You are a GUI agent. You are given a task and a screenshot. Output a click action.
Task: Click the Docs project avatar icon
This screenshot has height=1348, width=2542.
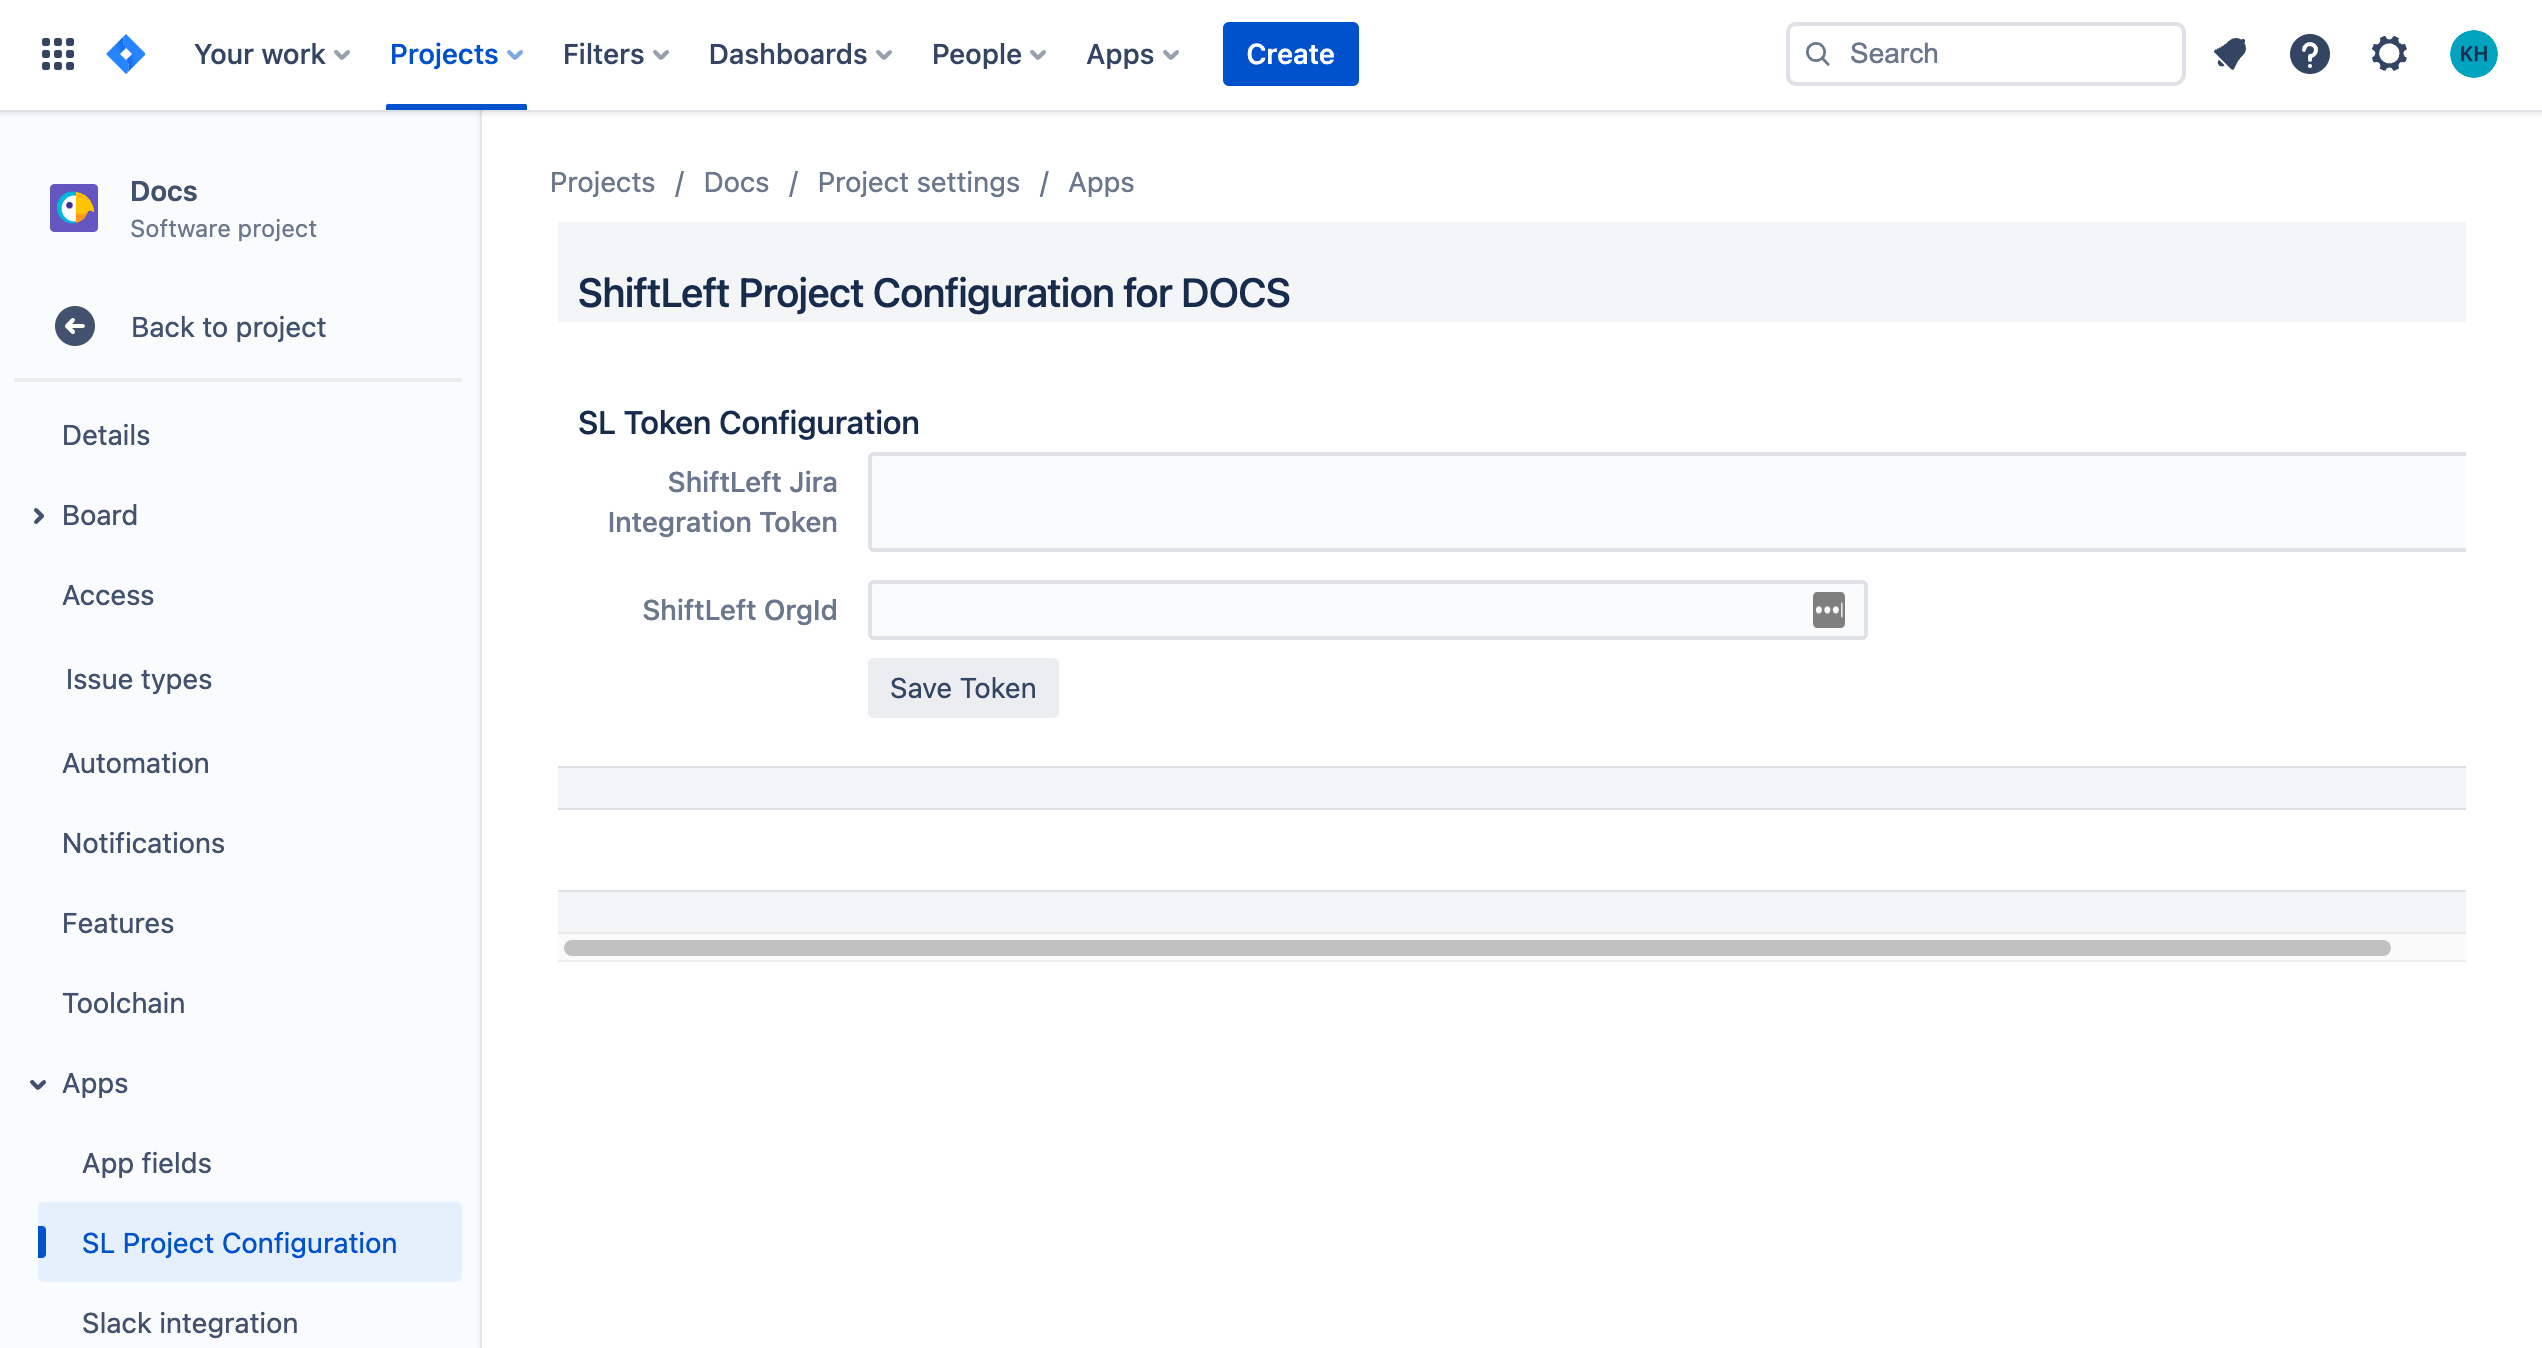[x=74, y=208]
